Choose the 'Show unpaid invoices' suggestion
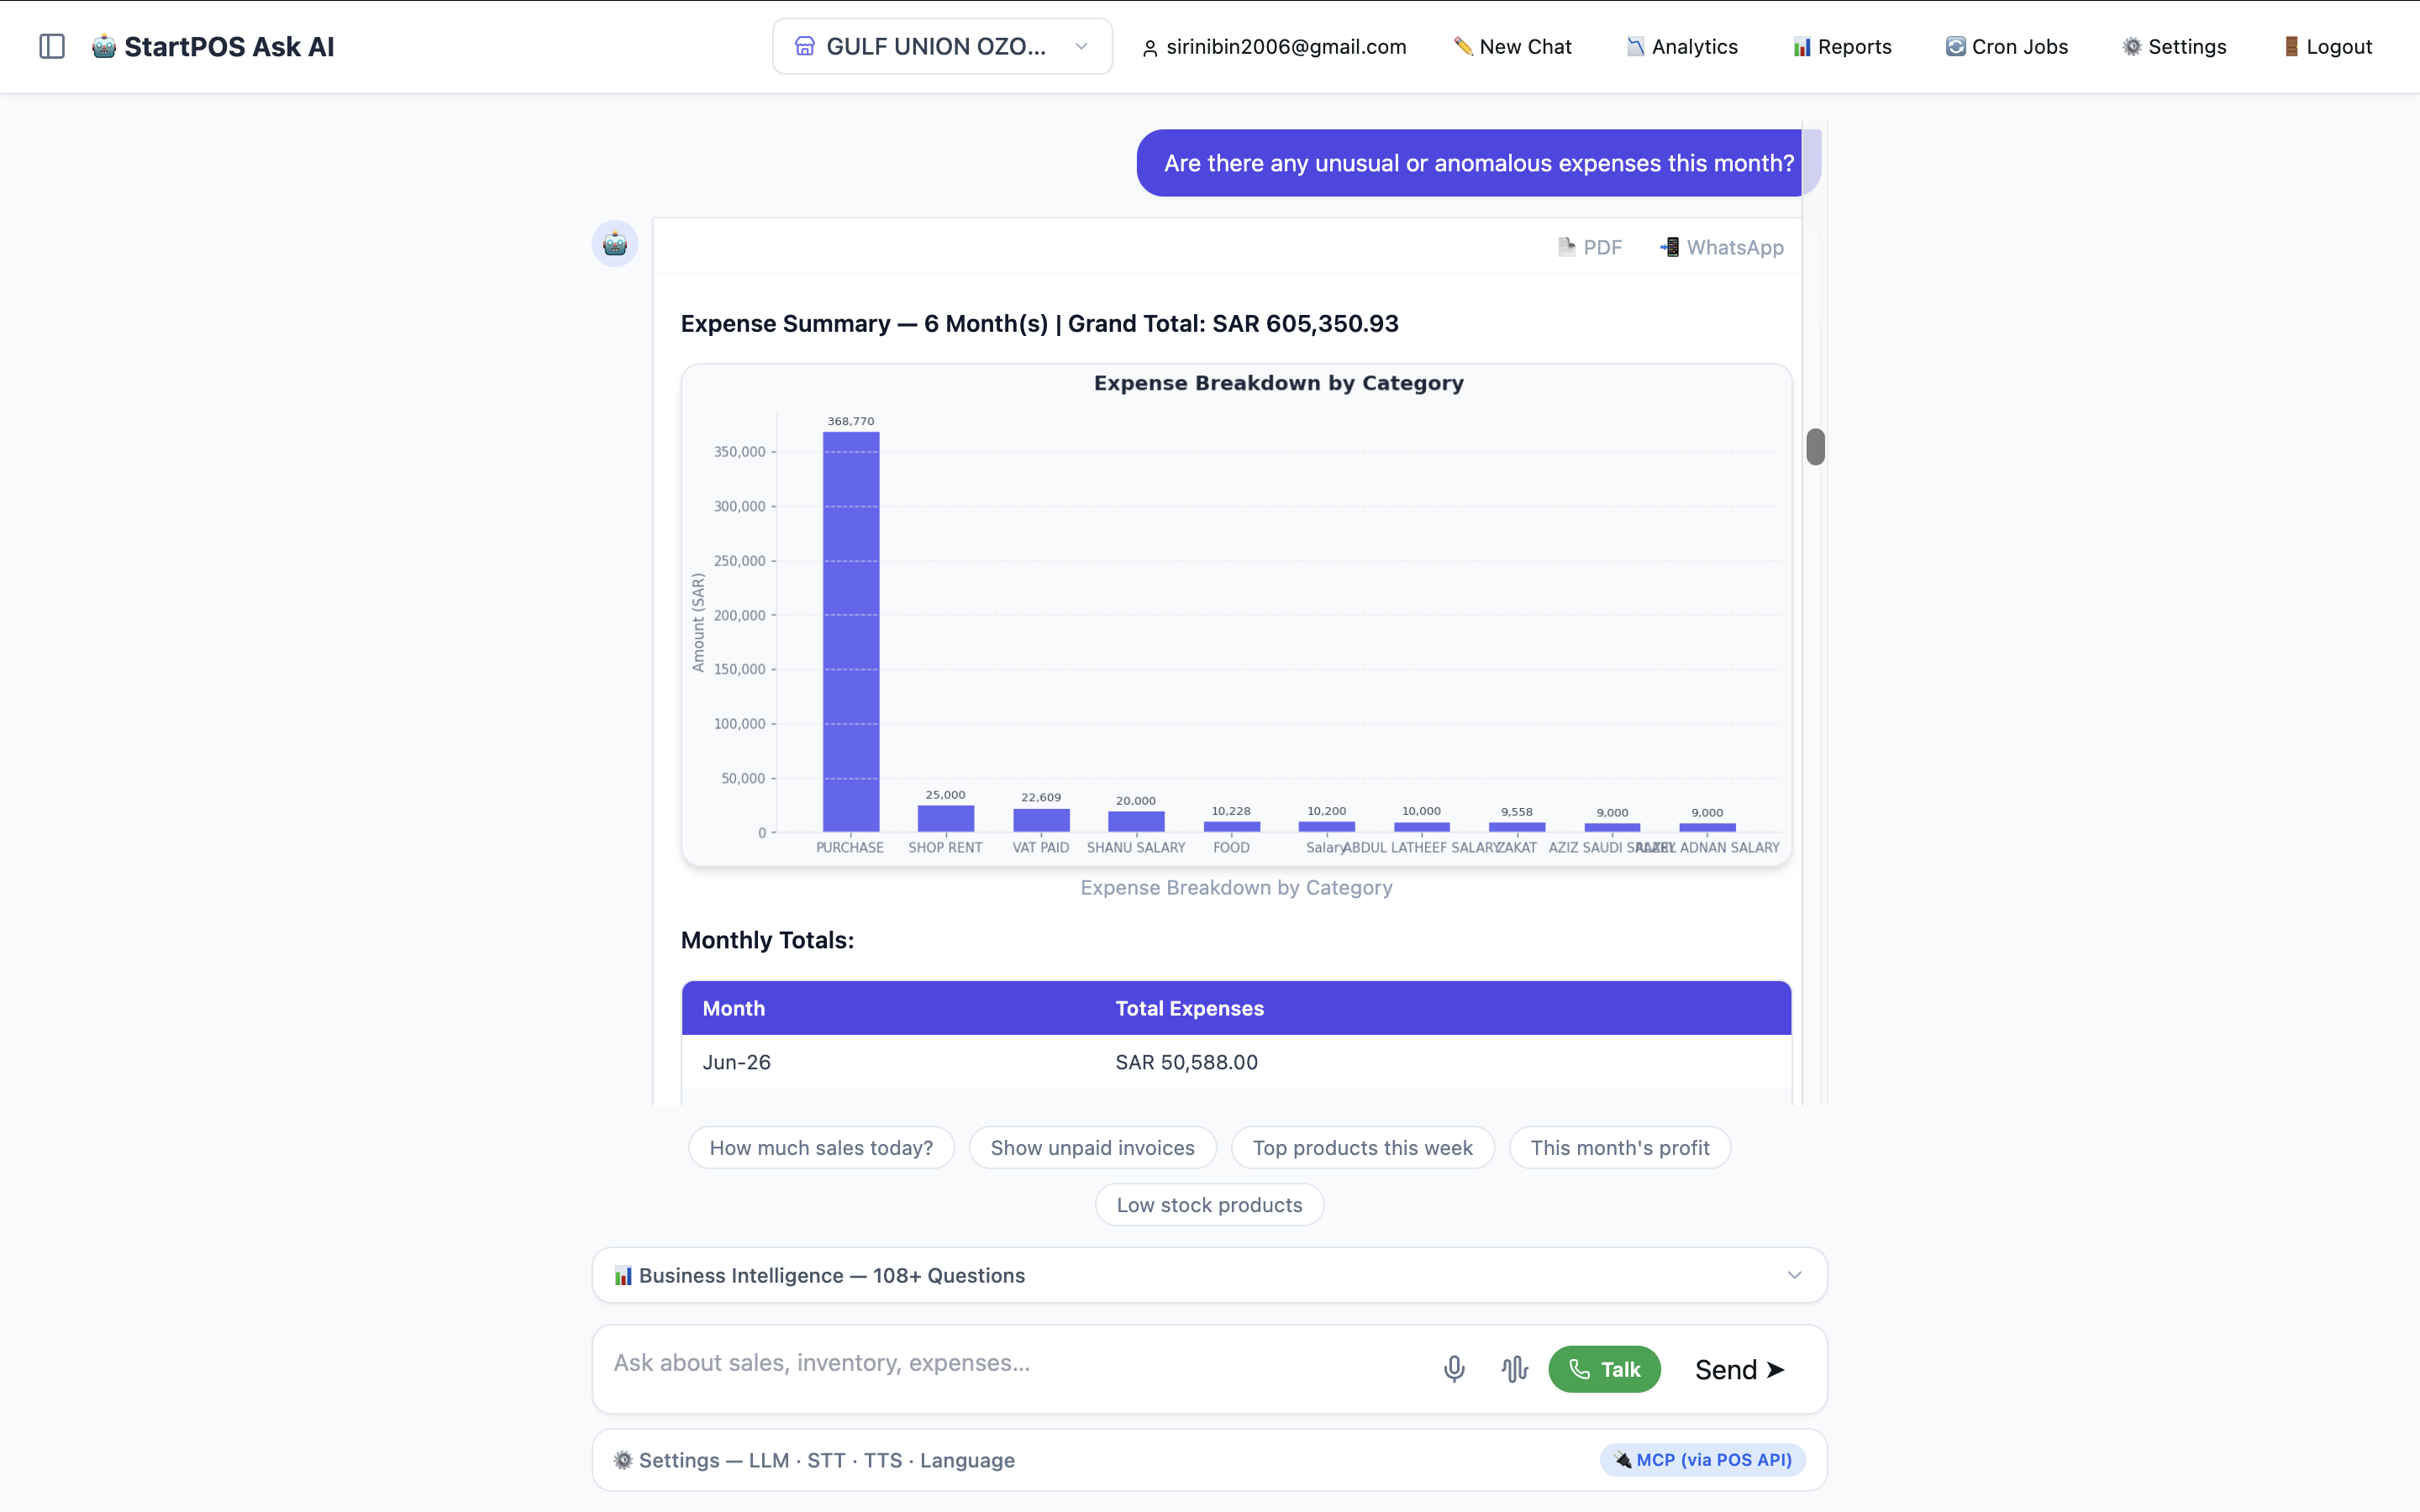 (x=1093, y=1148)
